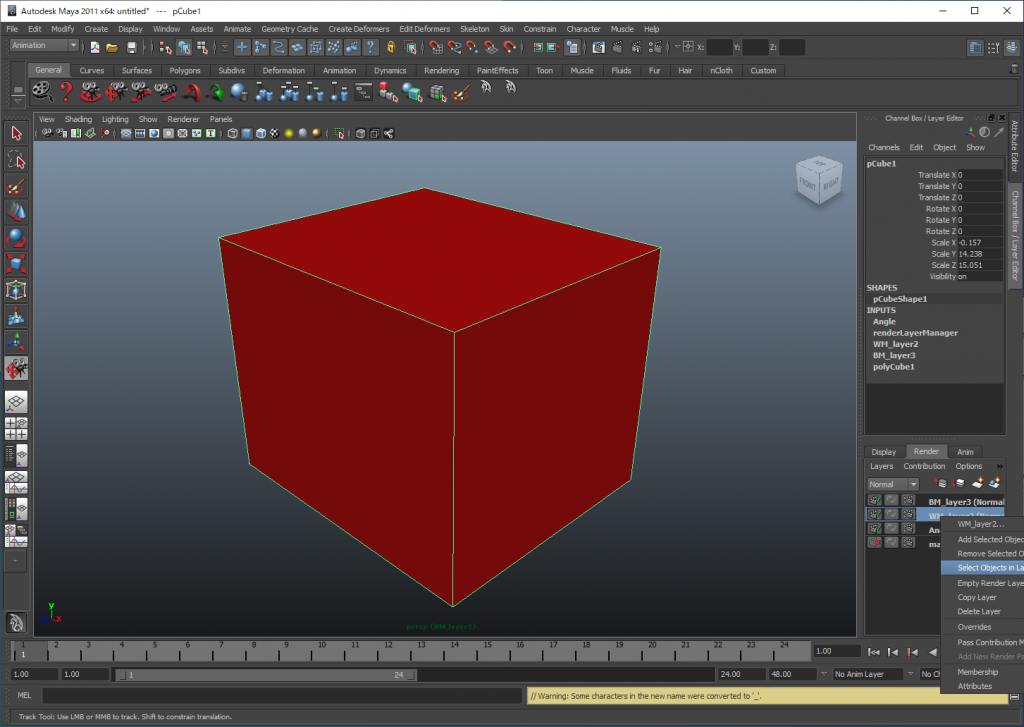Pick the Rotate tool sphere icon
This screenshot has height=727, width=1024.
coord(16,238)
